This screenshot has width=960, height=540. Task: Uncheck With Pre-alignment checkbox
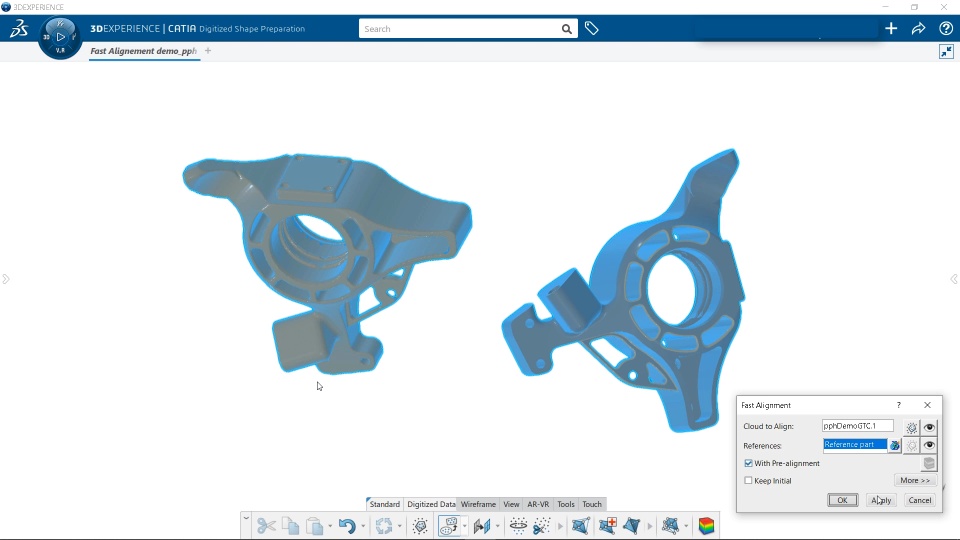click(x=748, y=463)
